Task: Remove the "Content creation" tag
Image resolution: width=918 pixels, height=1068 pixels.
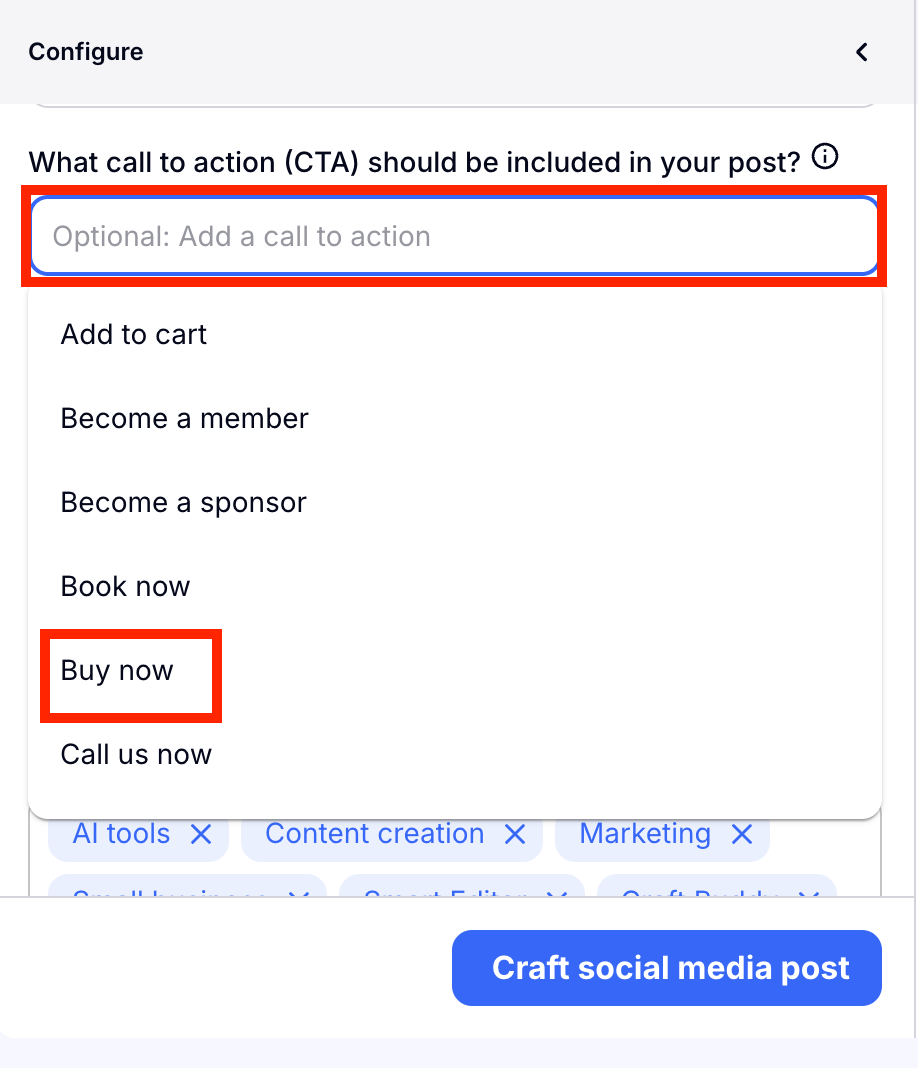Action: pyautogui.click(x=515, y=834)
